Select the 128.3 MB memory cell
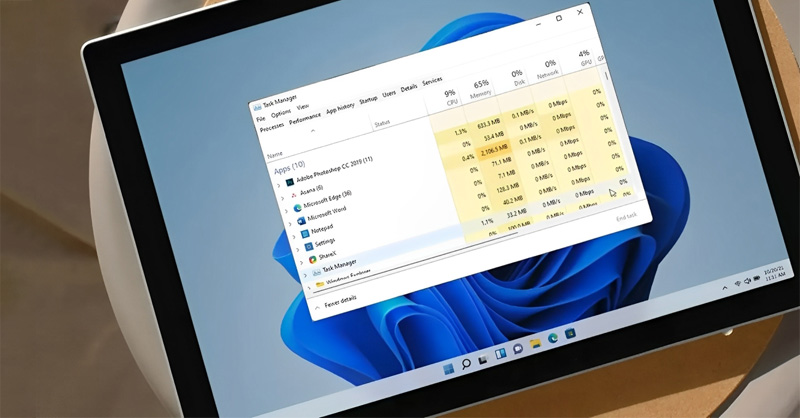The image size is (800, 418). click(508, 189)
